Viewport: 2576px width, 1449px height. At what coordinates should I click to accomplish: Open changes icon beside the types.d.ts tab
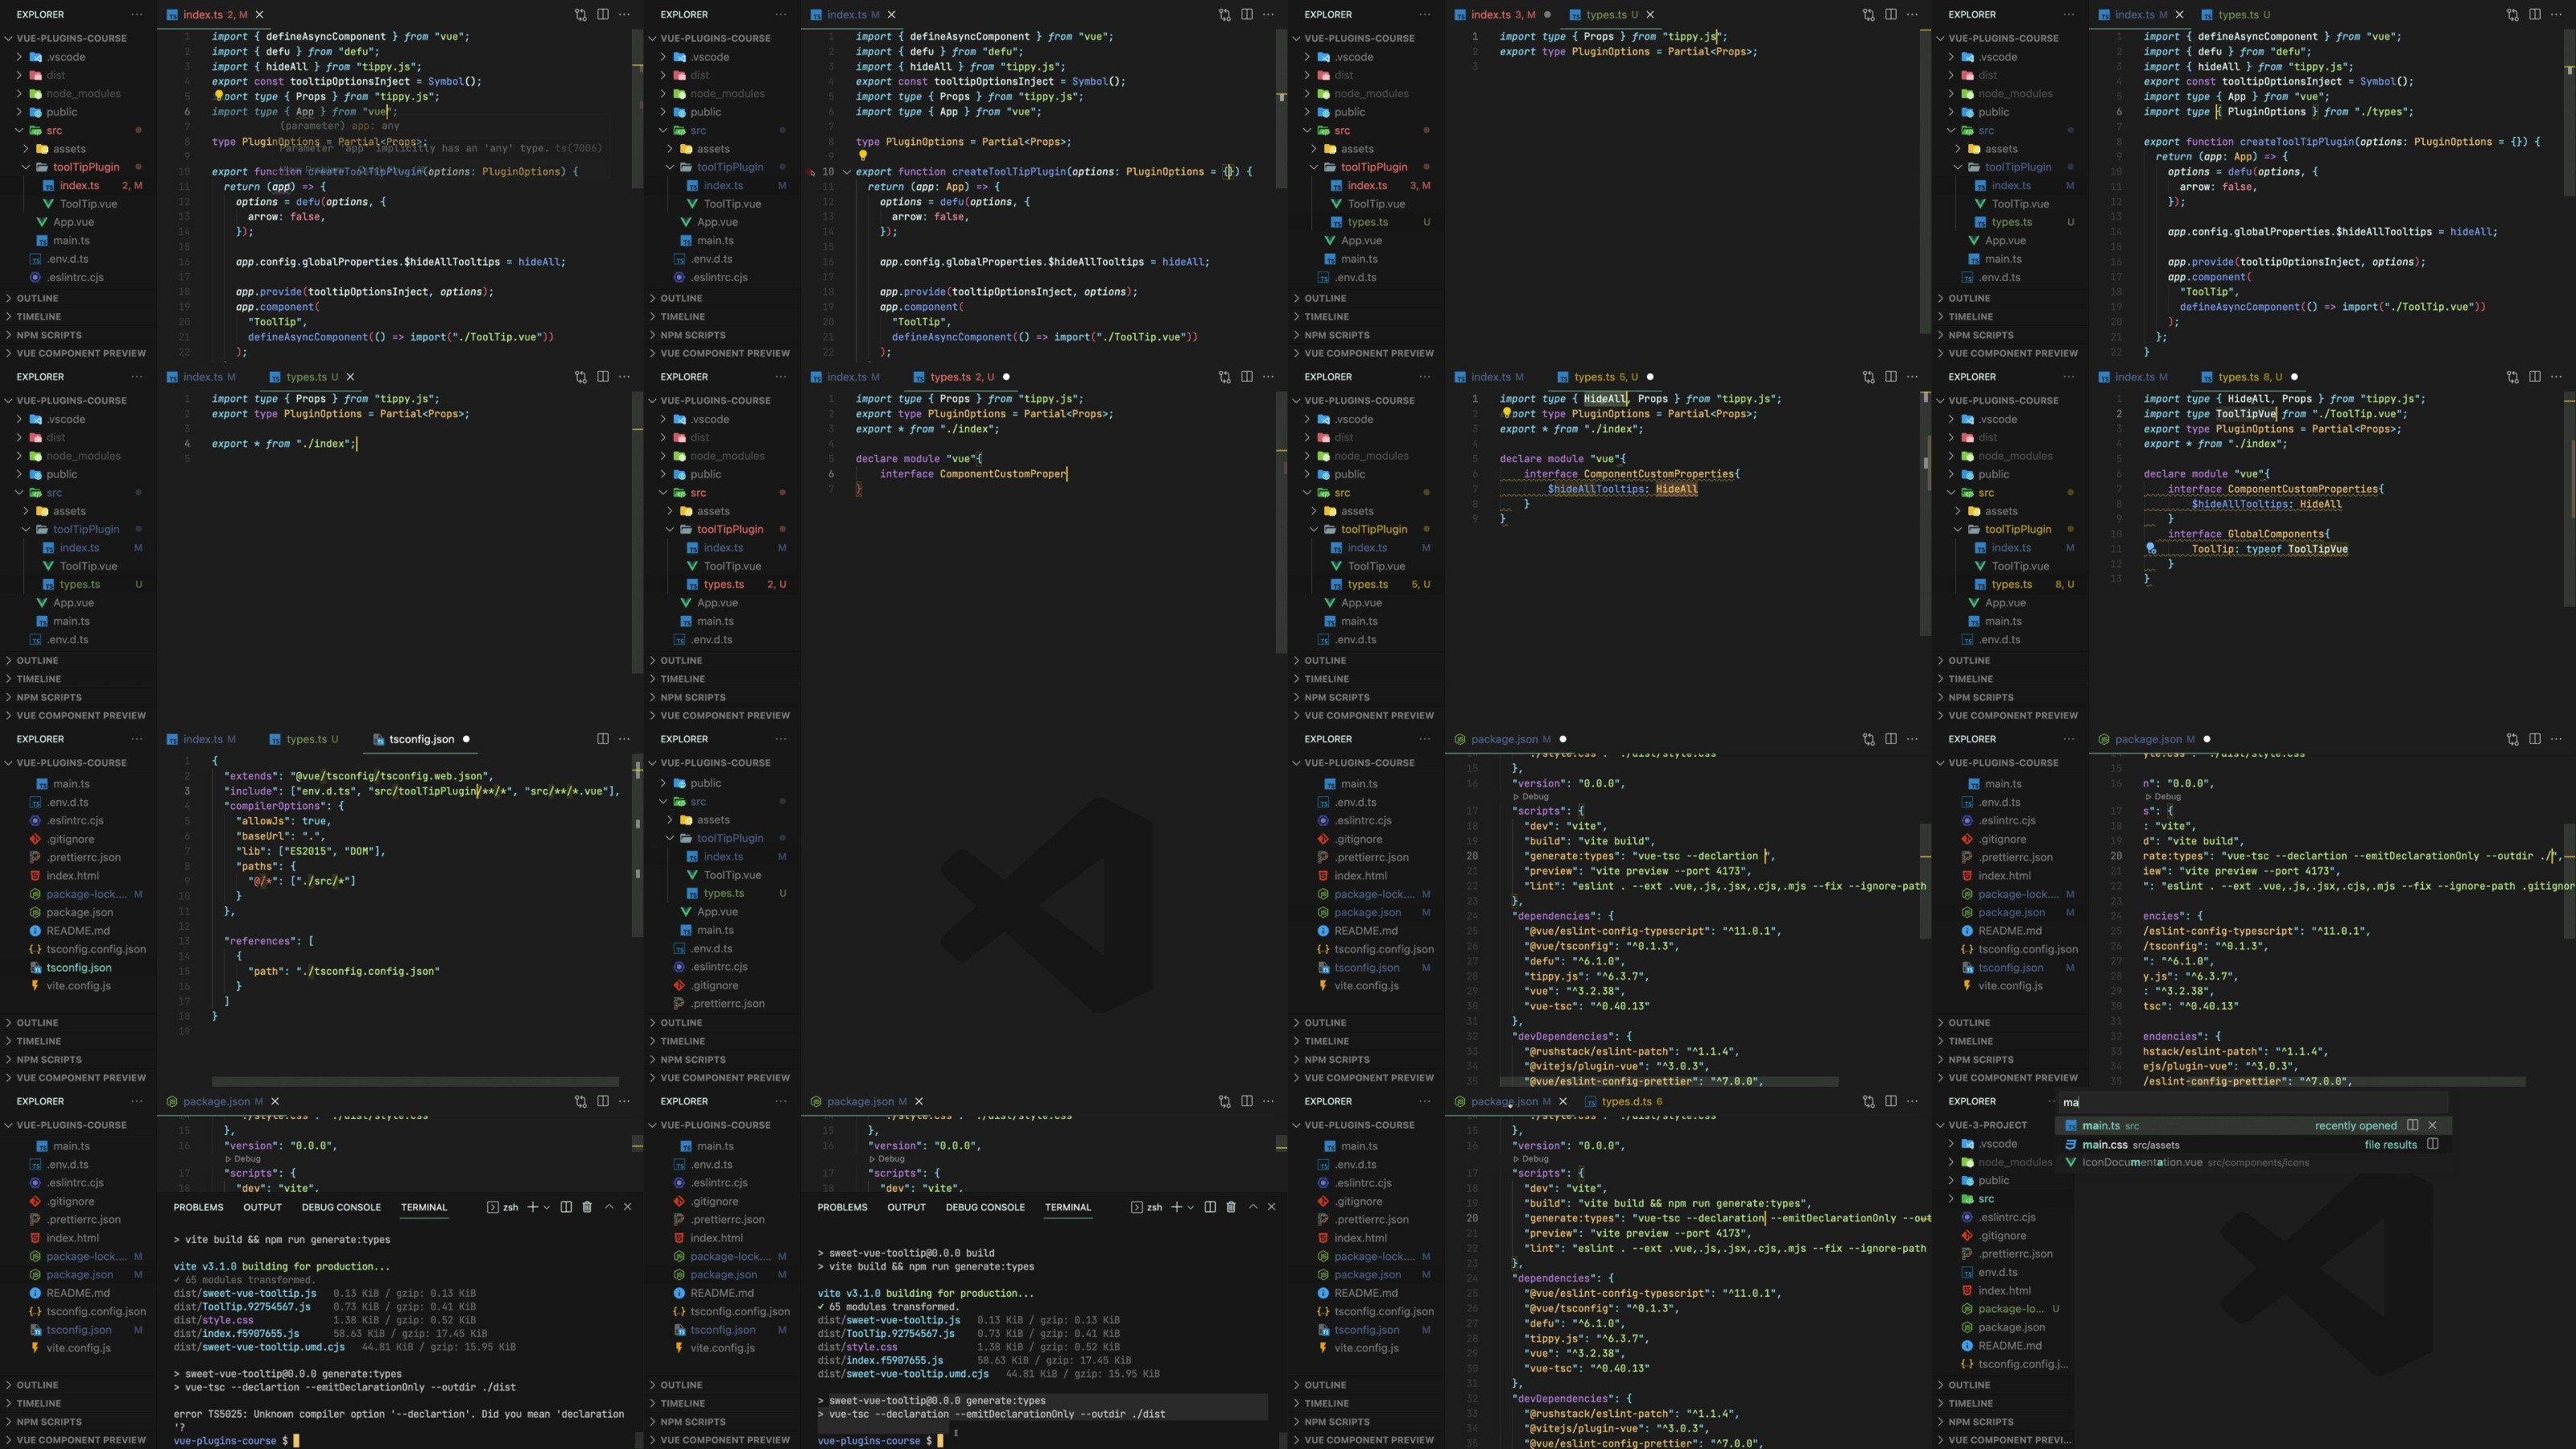click(1869, 1101)
